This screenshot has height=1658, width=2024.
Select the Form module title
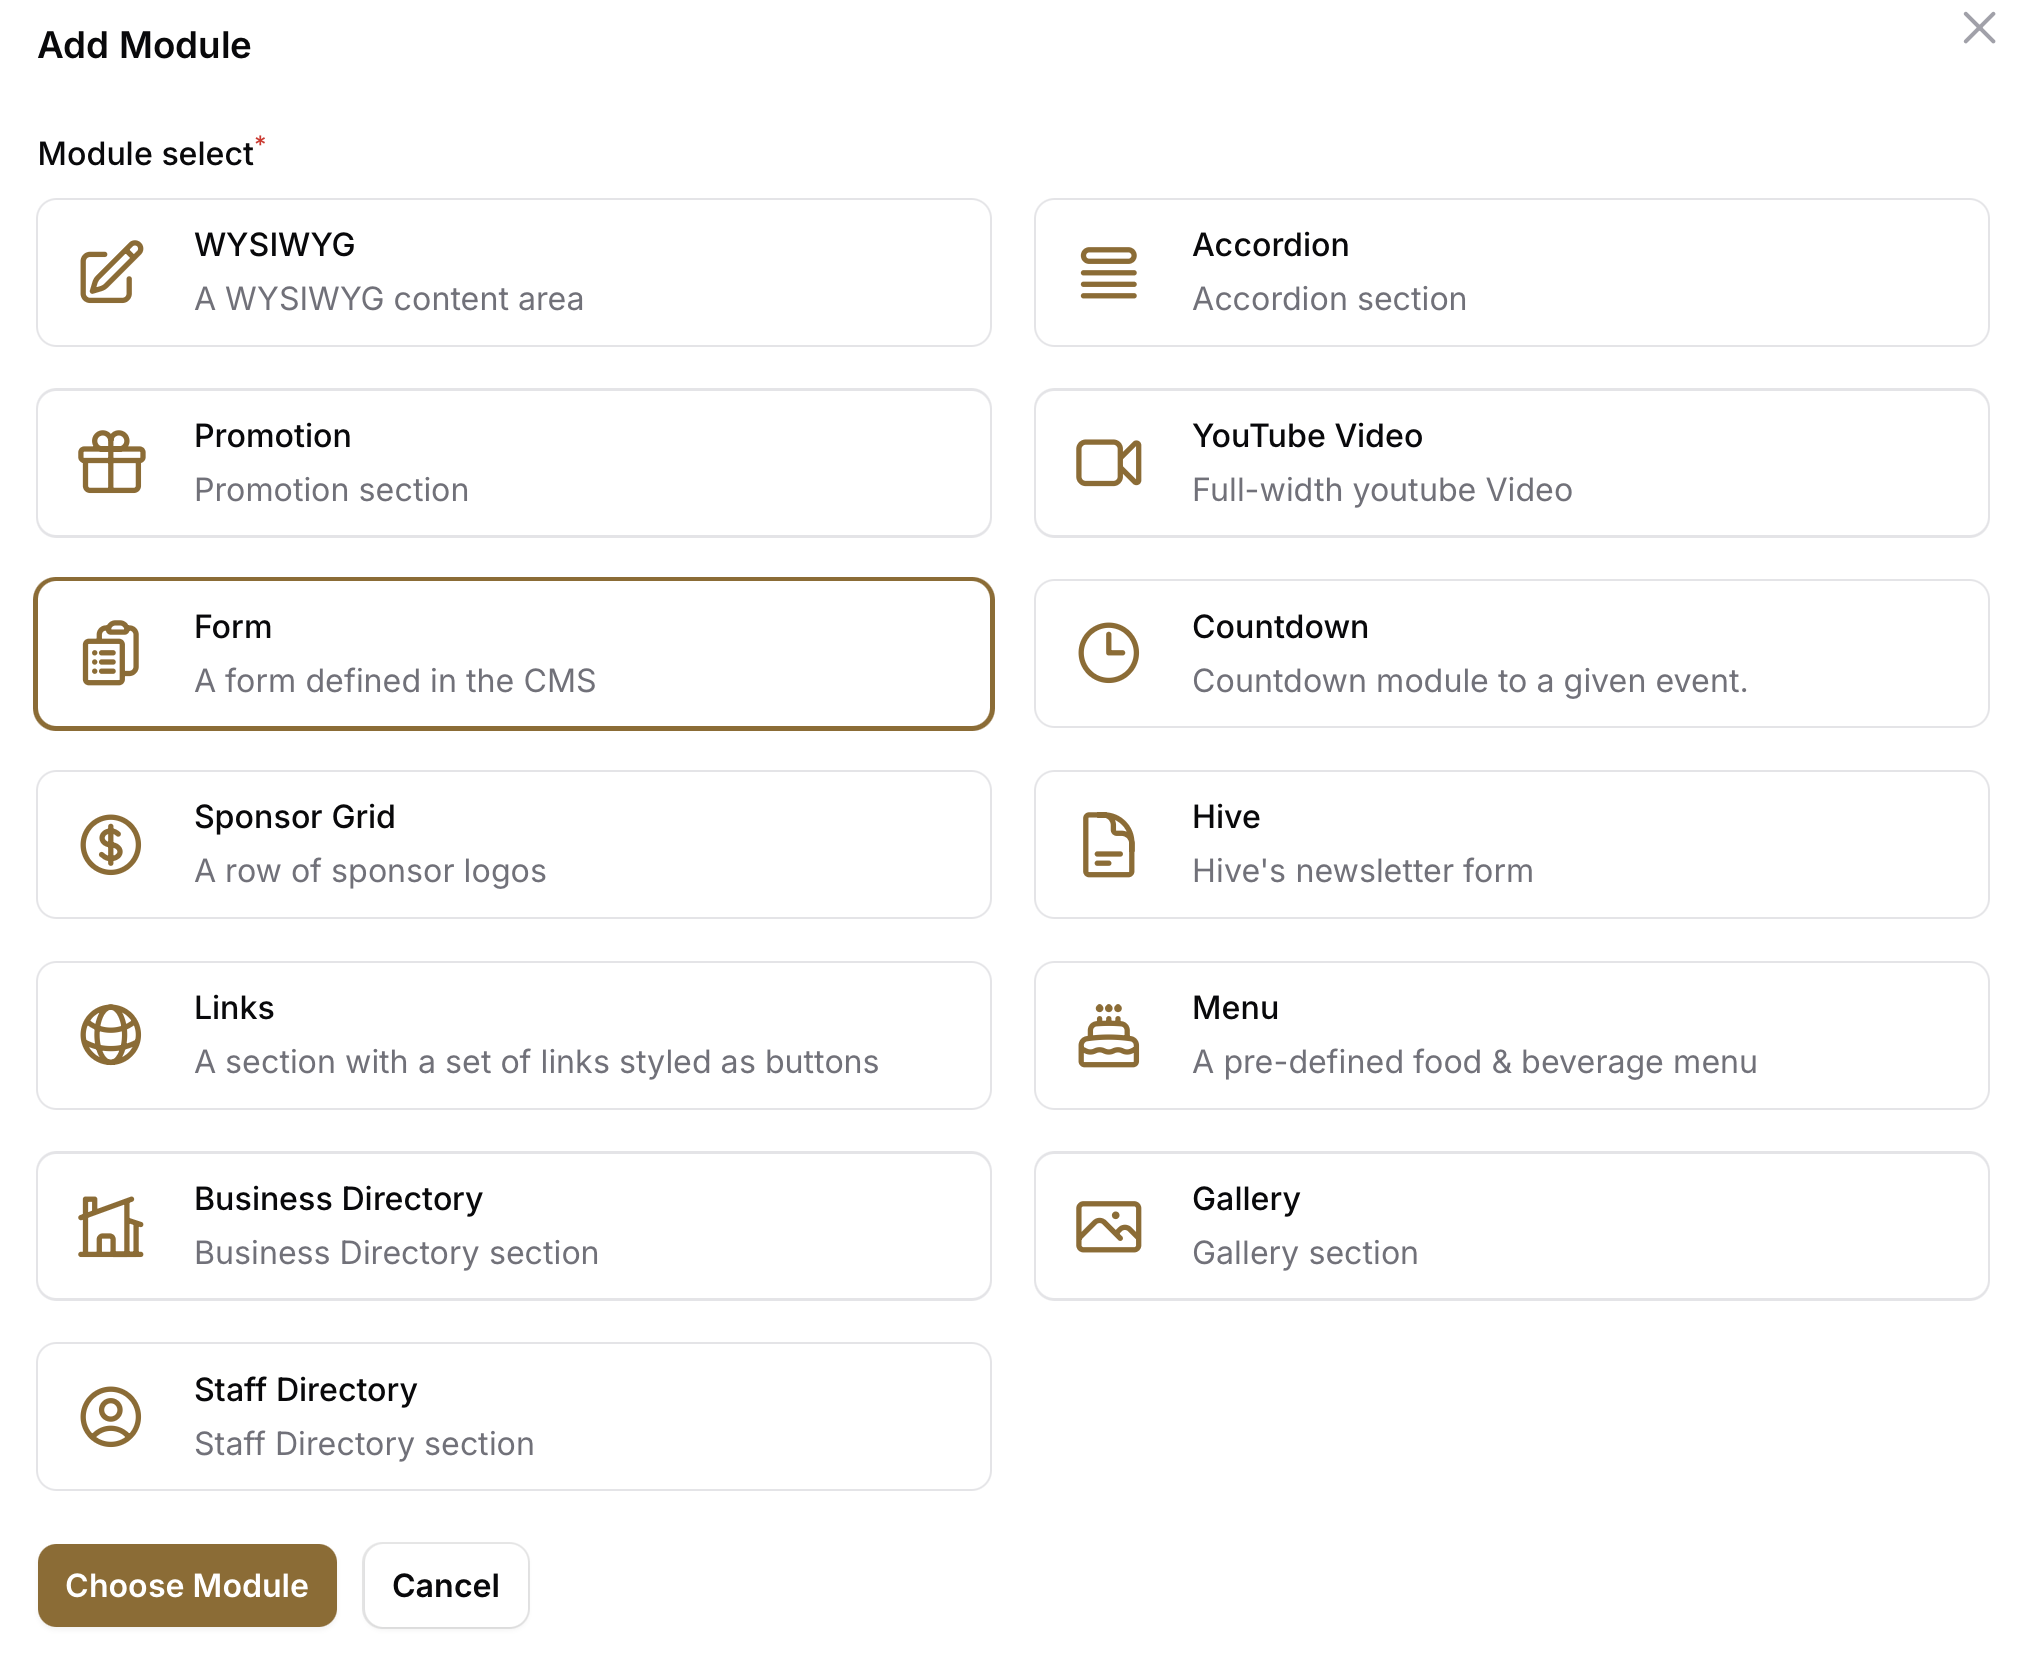coord(233,627)
